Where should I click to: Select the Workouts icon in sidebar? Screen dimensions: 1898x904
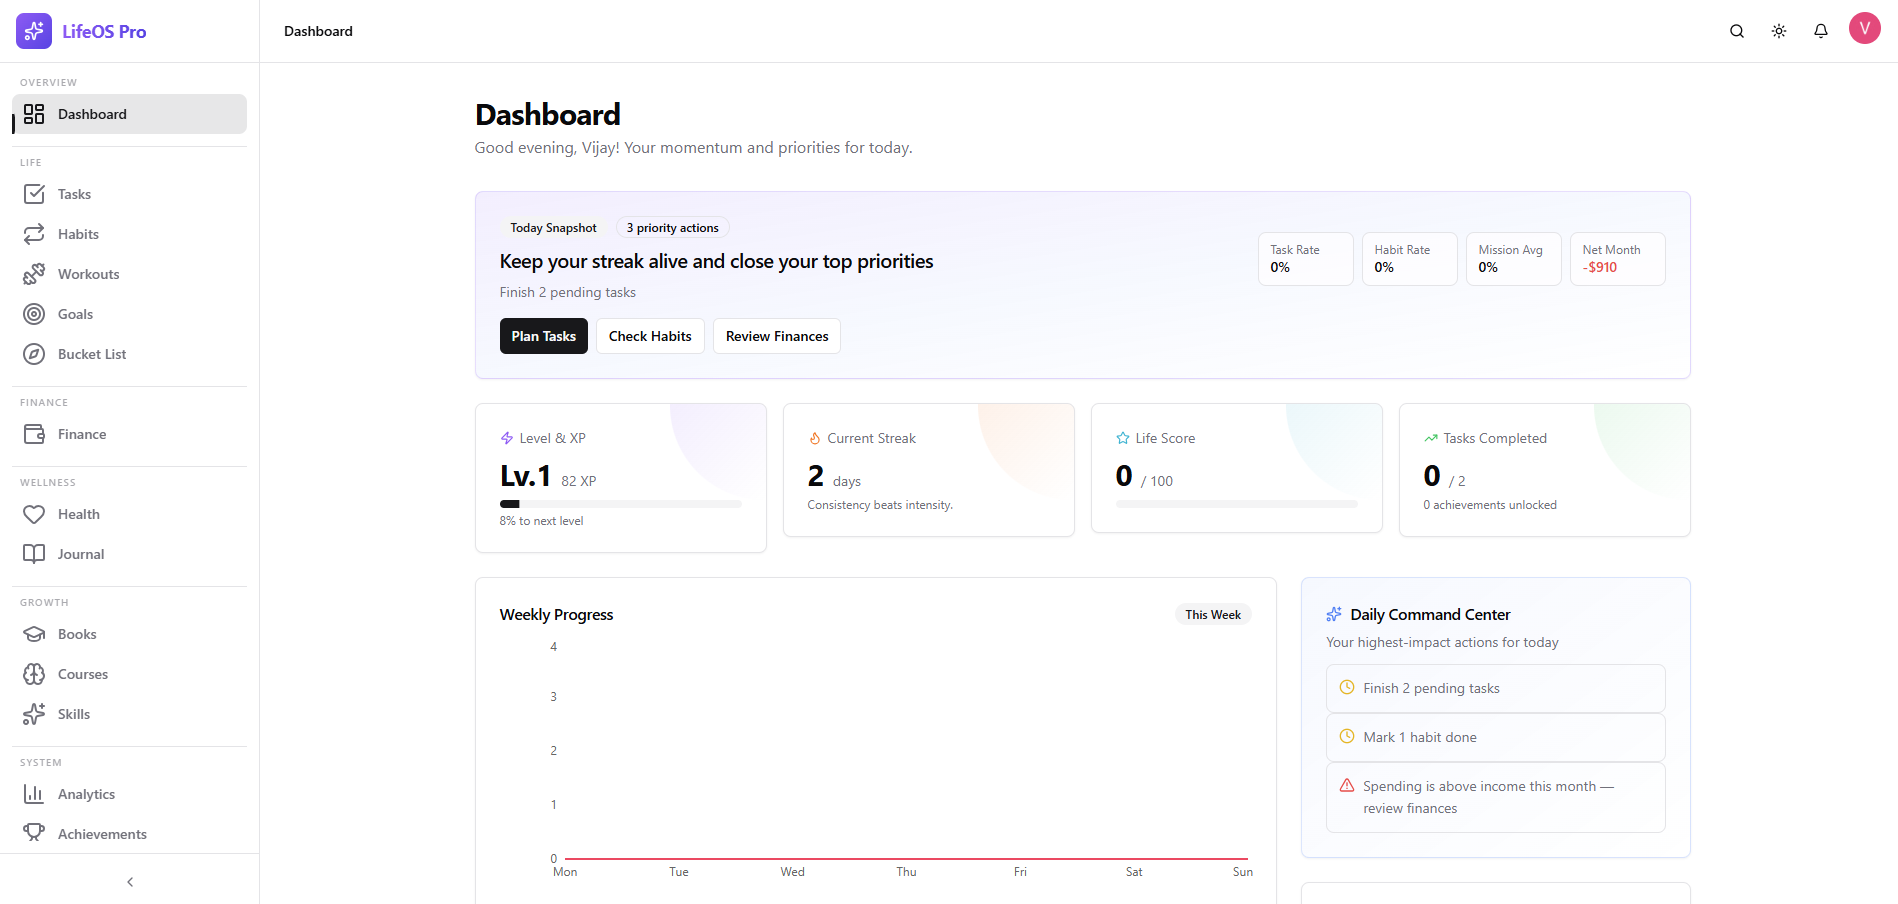(x=34, y=274)
